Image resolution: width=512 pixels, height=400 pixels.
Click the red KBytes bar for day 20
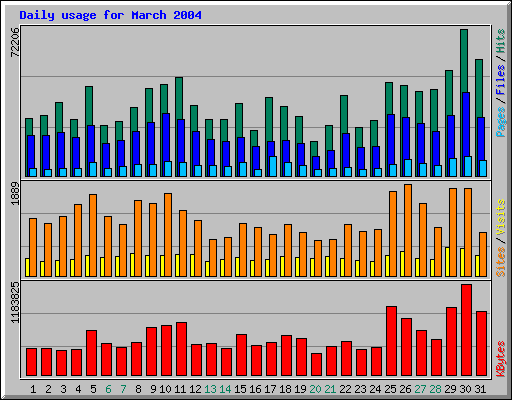pos(316,365)
